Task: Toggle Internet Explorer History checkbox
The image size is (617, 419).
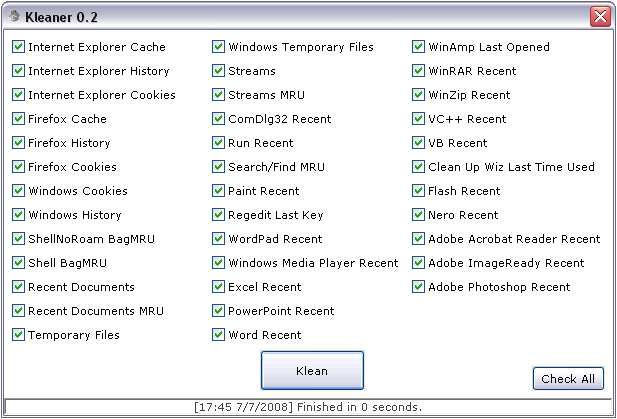Action: (18, 71)
